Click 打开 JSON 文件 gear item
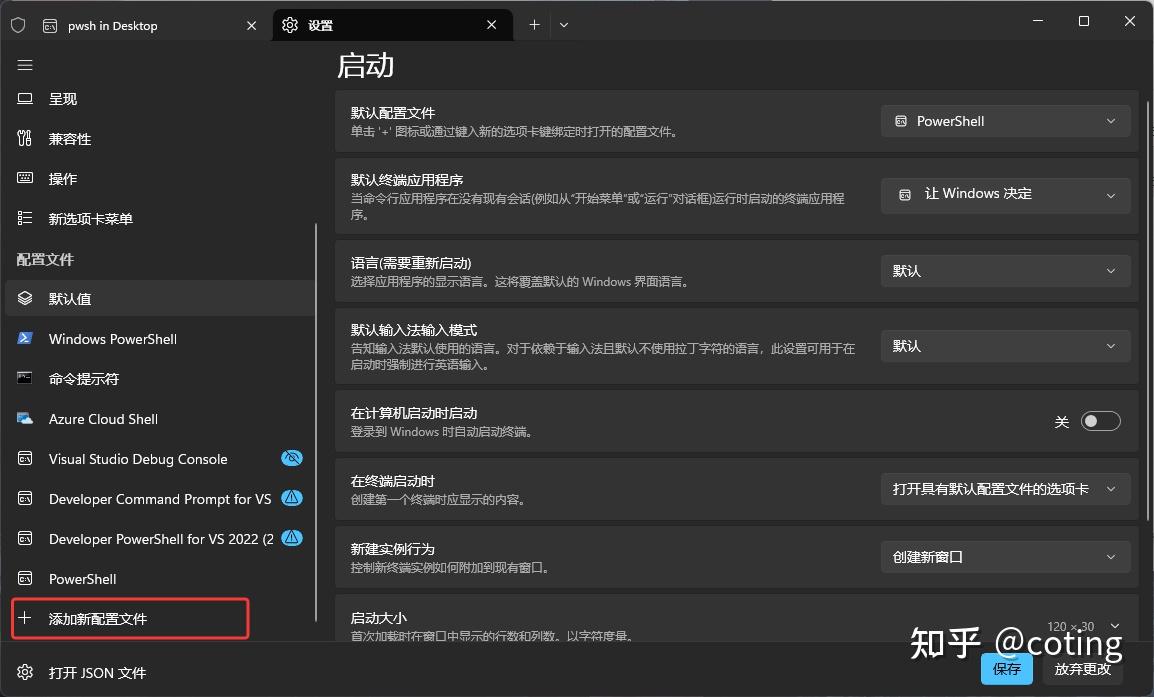 (160, 673)
